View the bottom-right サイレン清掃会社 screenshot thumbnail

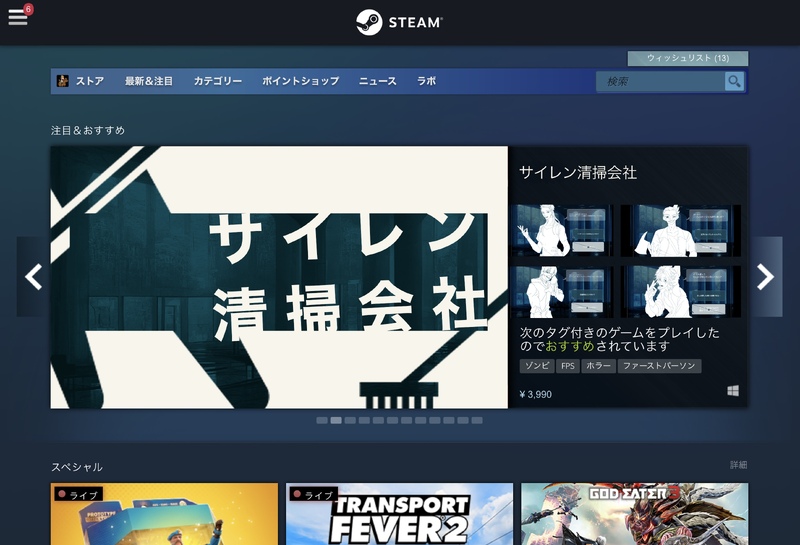click(681, 291)
